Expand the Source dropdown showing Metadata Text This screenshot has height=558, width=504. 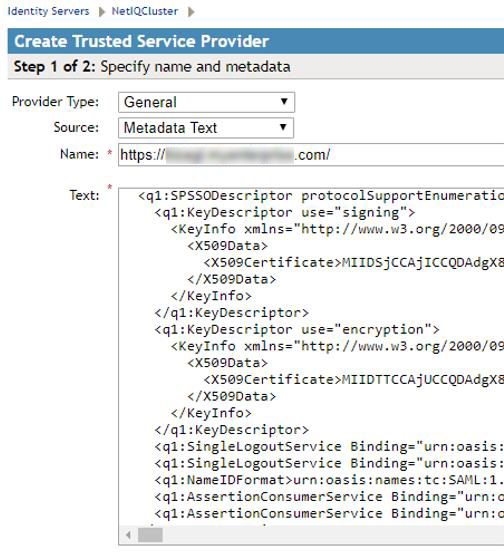[206, 128]
